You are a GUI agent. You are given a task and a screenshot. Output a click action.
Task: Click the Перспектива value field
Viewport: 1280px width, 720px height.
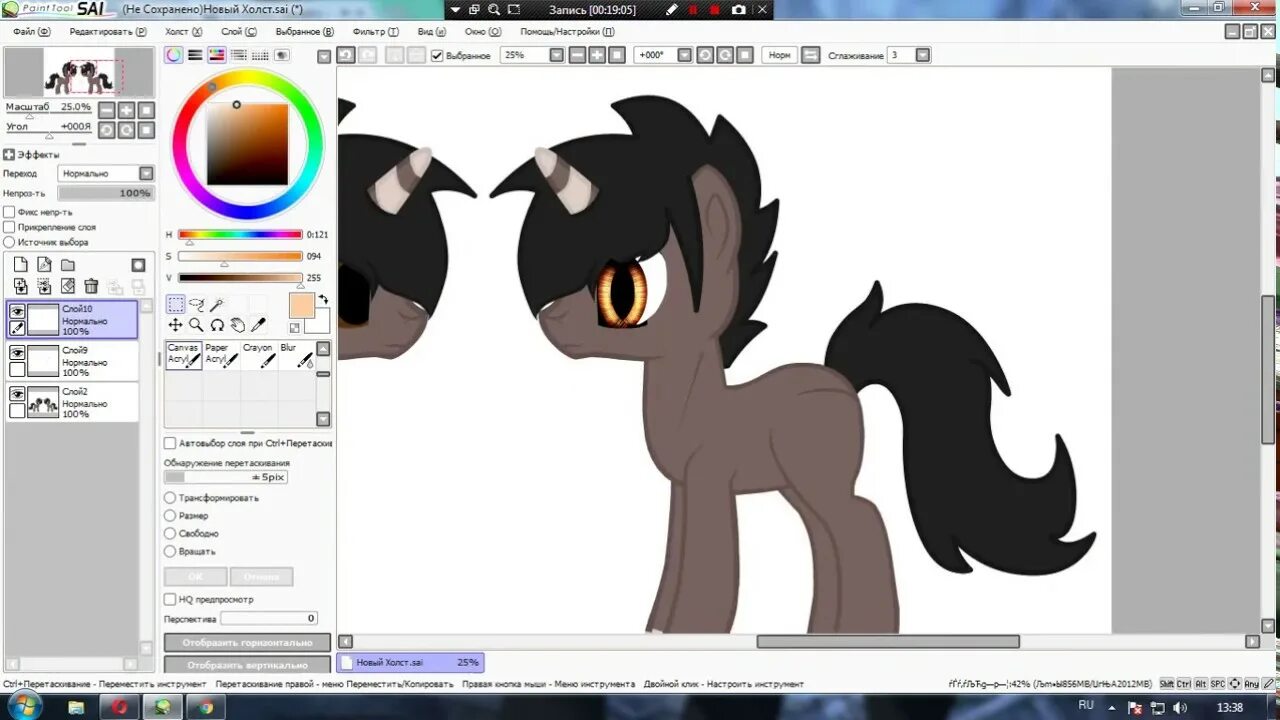click(269, 619)
